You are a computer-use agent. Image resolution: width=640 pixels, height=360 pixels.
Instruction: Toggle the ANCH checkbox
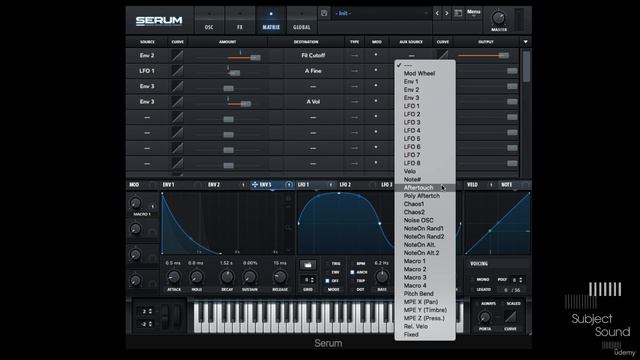click(x=353, y=272)
